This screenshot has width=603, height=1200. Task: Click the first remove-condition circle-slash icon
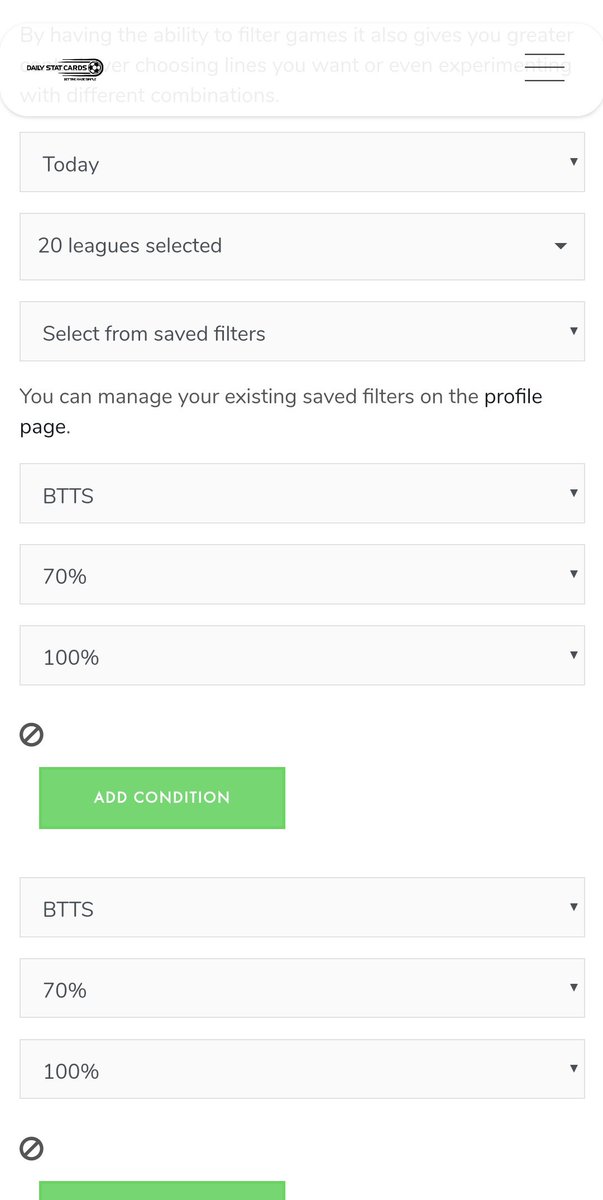click(x=31, y=735)
